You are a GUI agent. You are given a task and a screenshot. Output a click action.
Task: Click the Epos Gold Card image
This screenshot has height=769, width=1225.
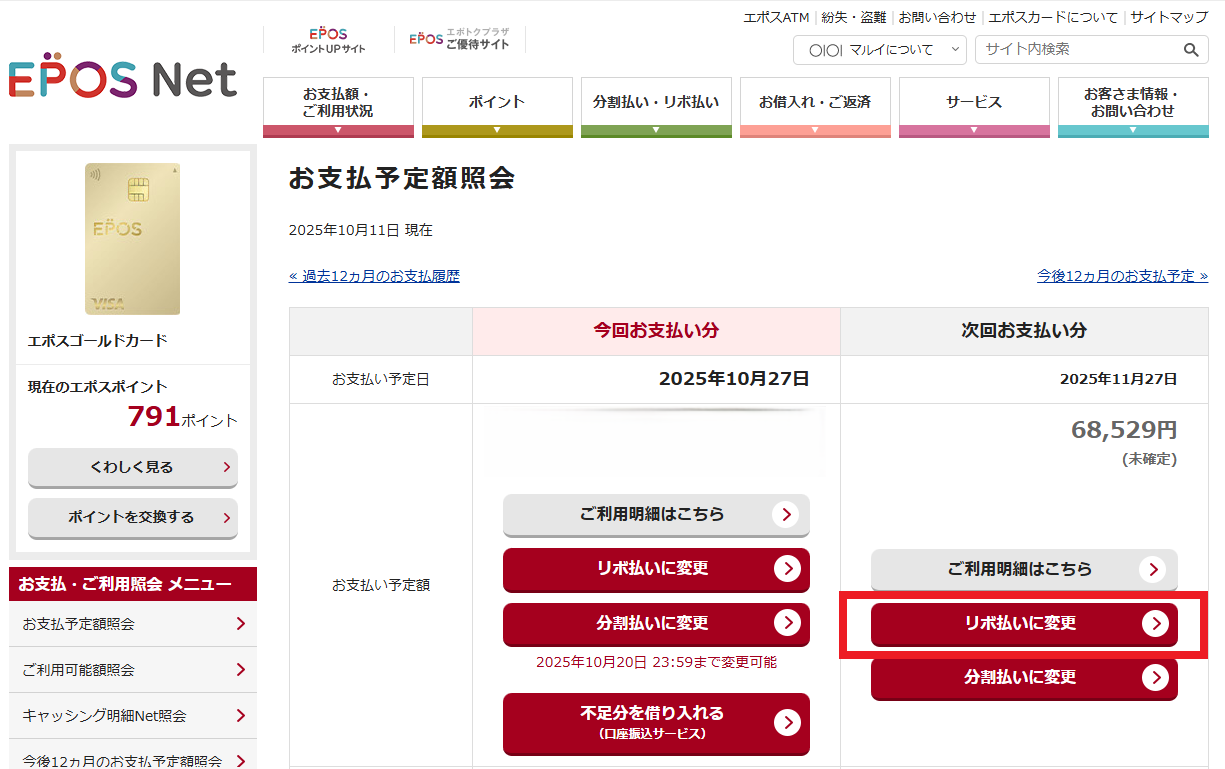(x=132, y=239)
